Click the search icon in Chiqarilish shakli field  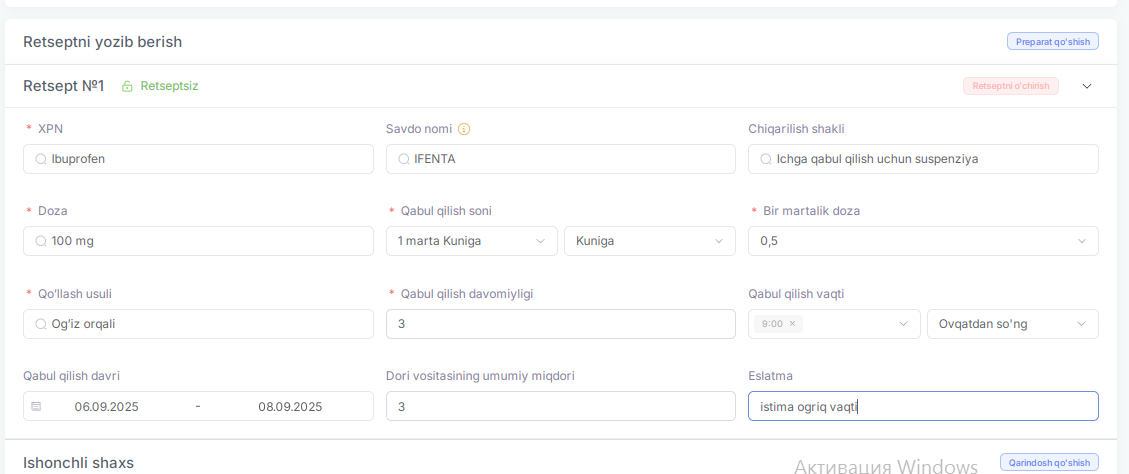766,159
